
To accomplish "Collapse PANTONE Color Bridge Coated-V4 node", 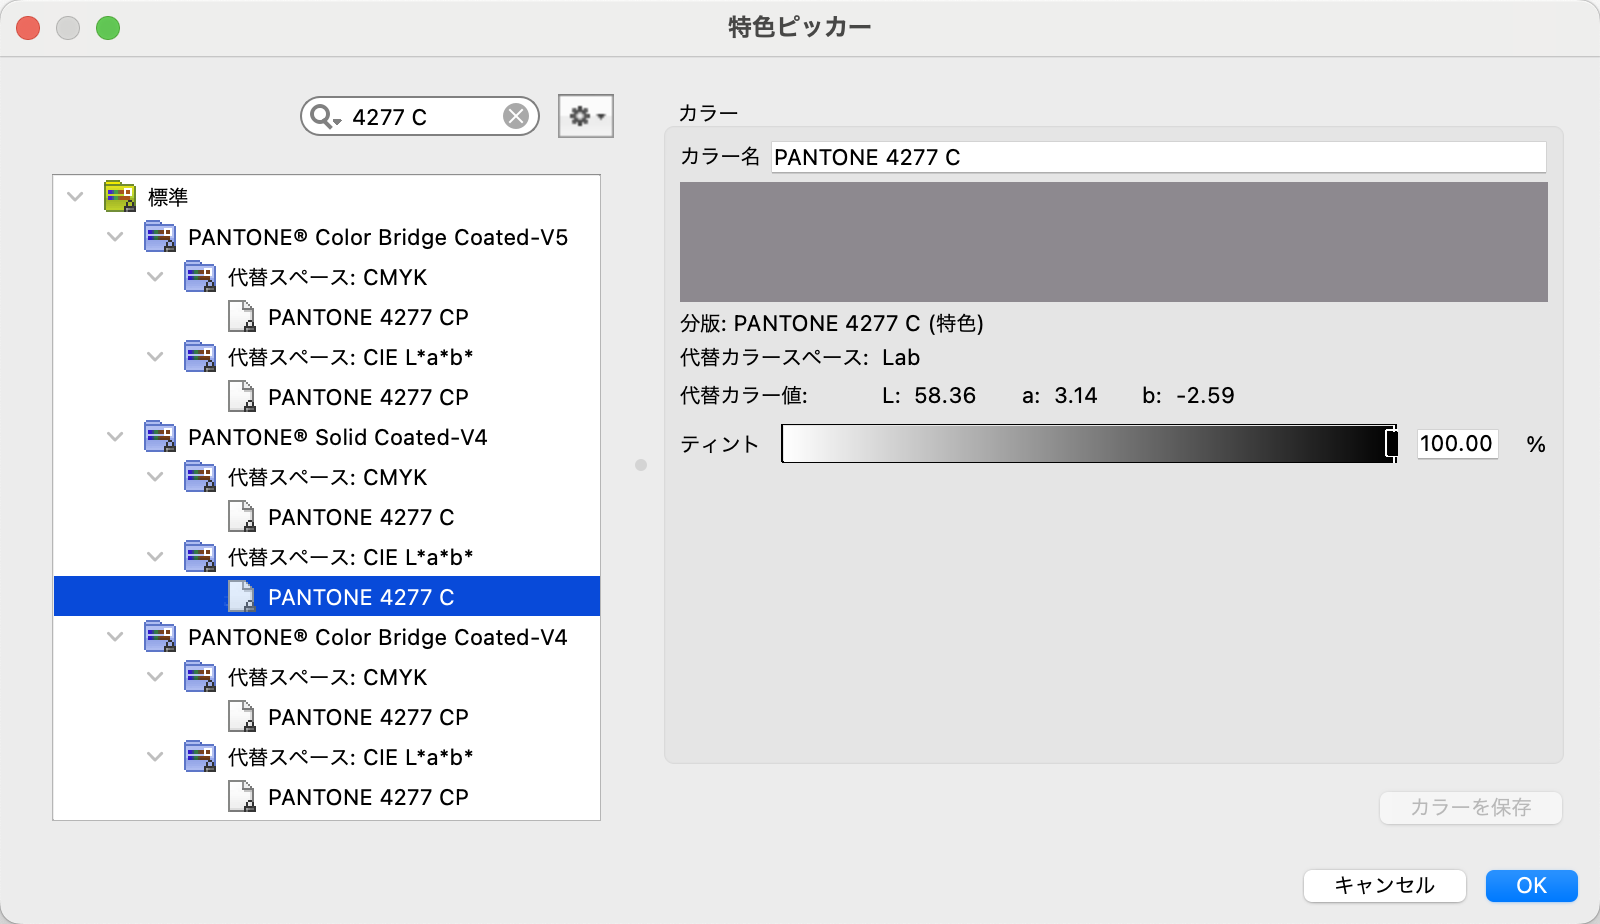I will [x=115, y=637].
